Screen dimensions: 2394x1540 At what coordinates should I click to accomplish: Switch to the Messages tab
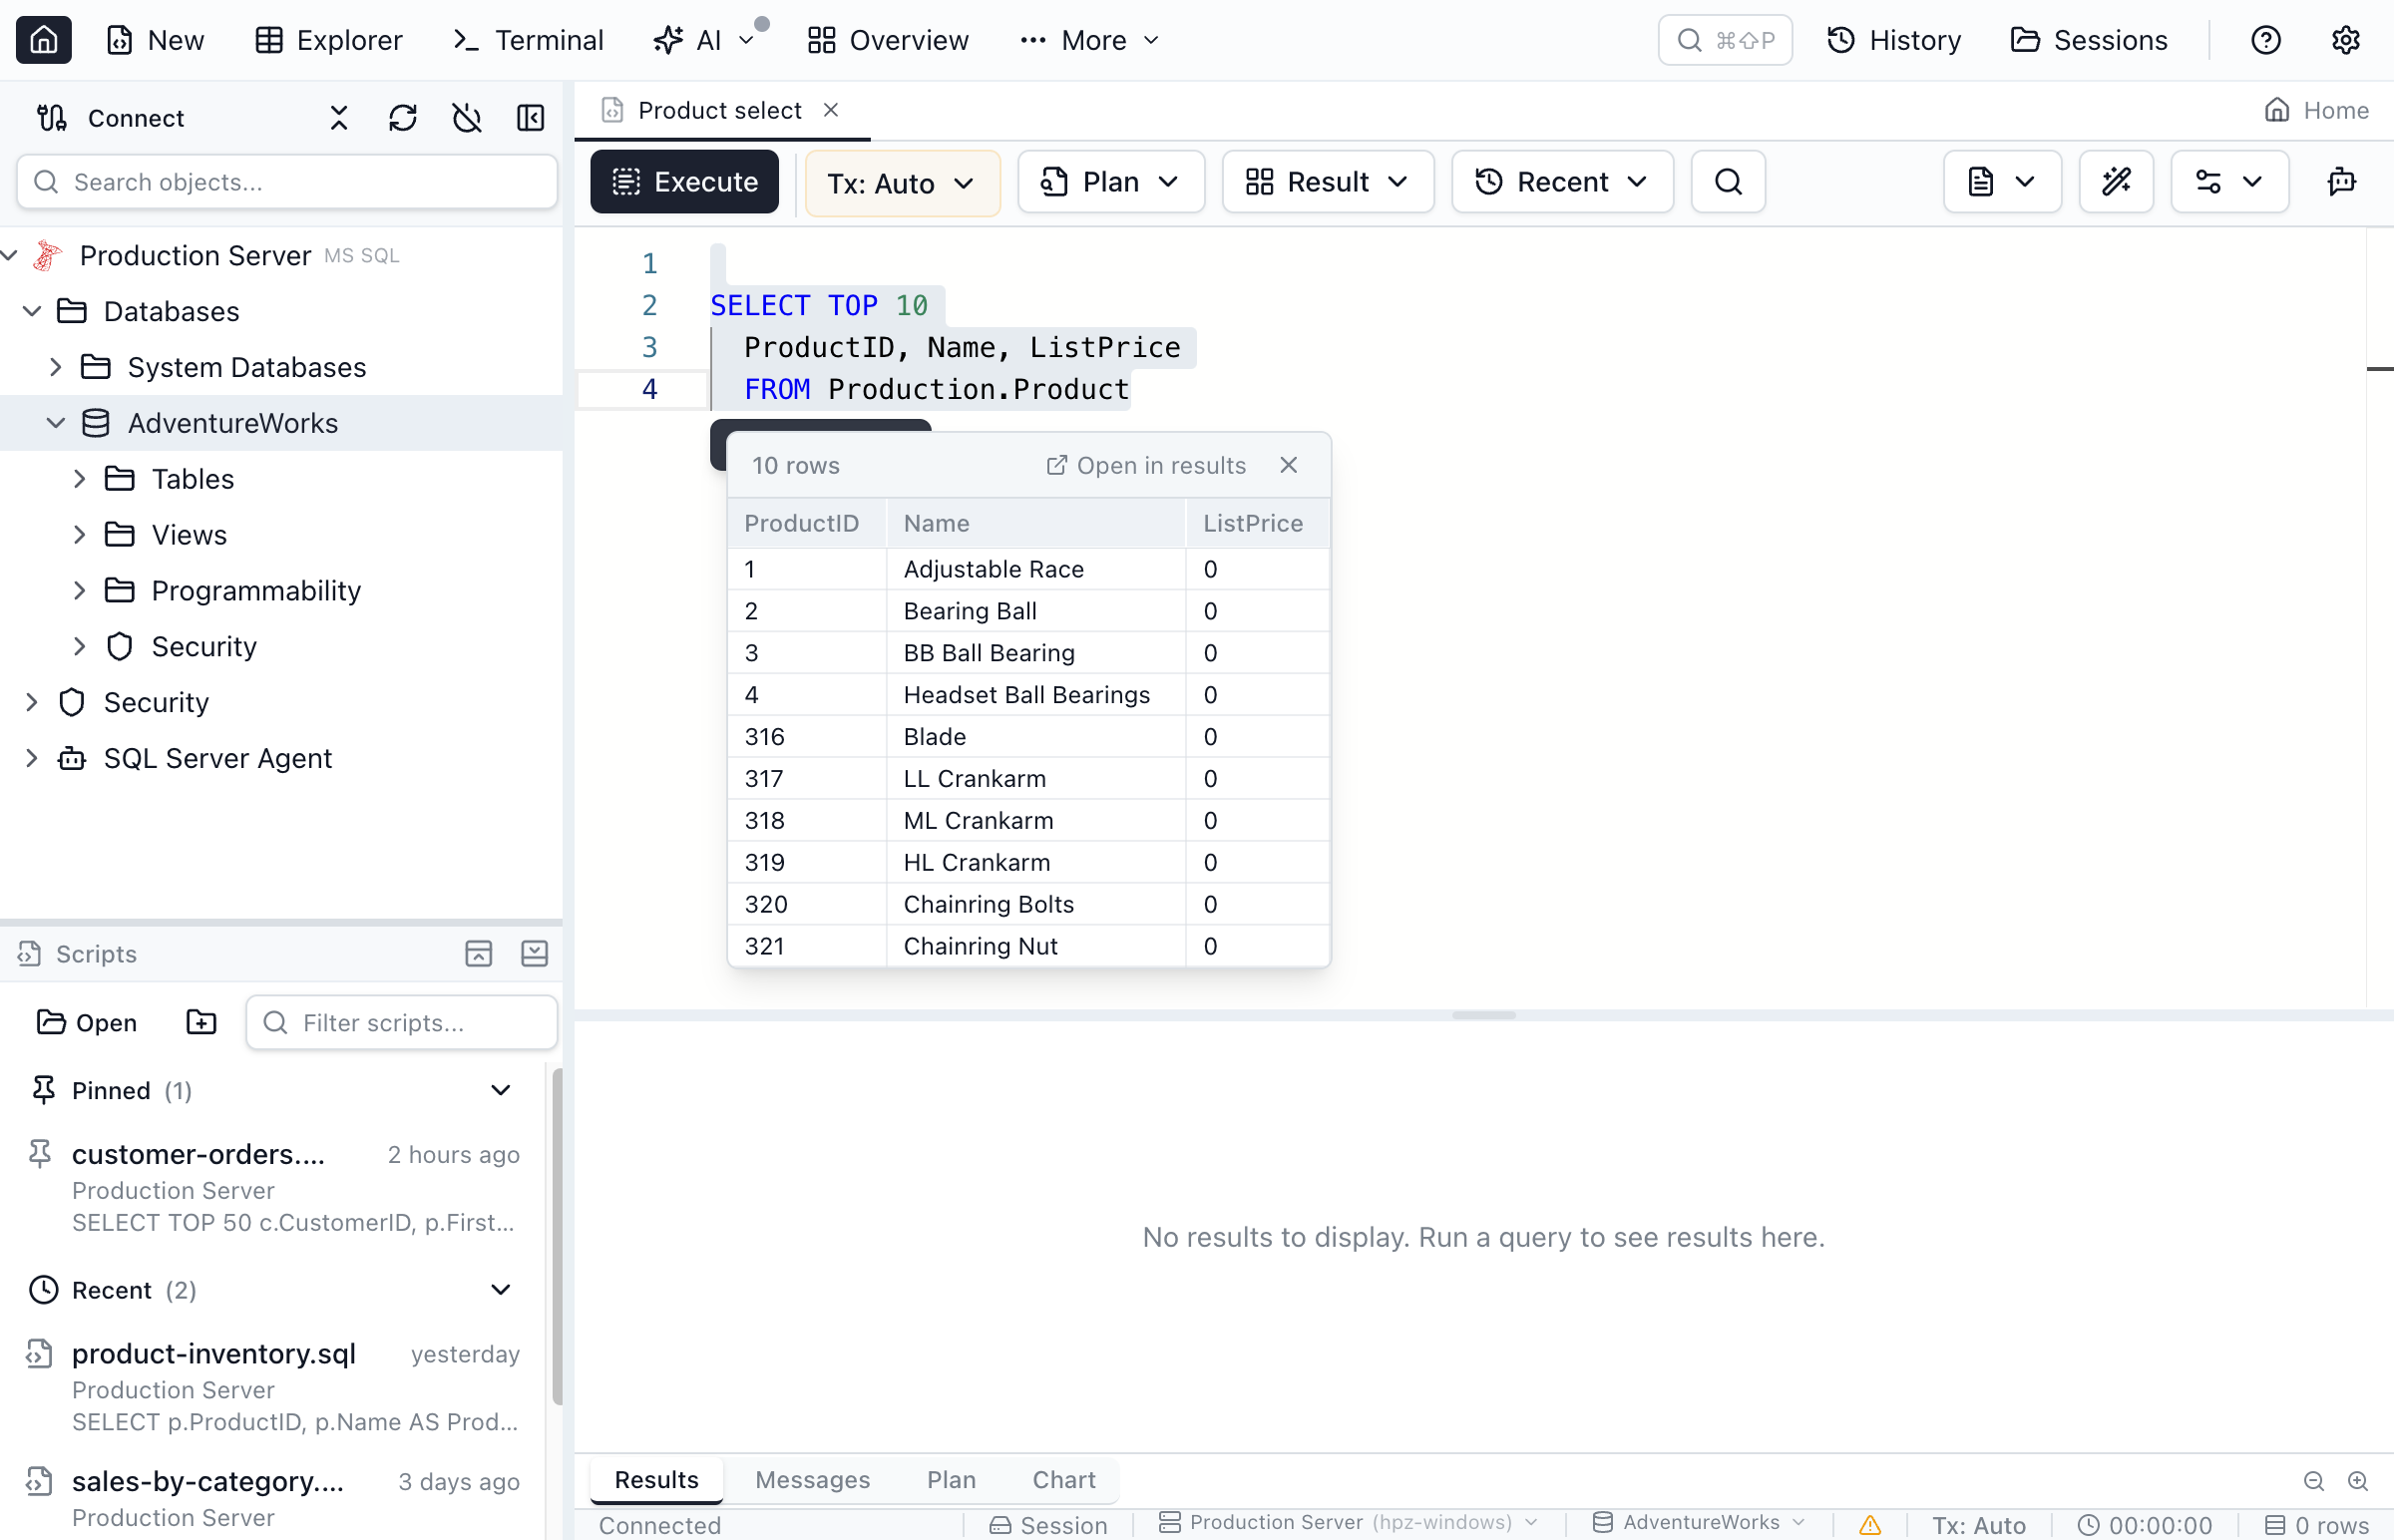point(813,1480)
